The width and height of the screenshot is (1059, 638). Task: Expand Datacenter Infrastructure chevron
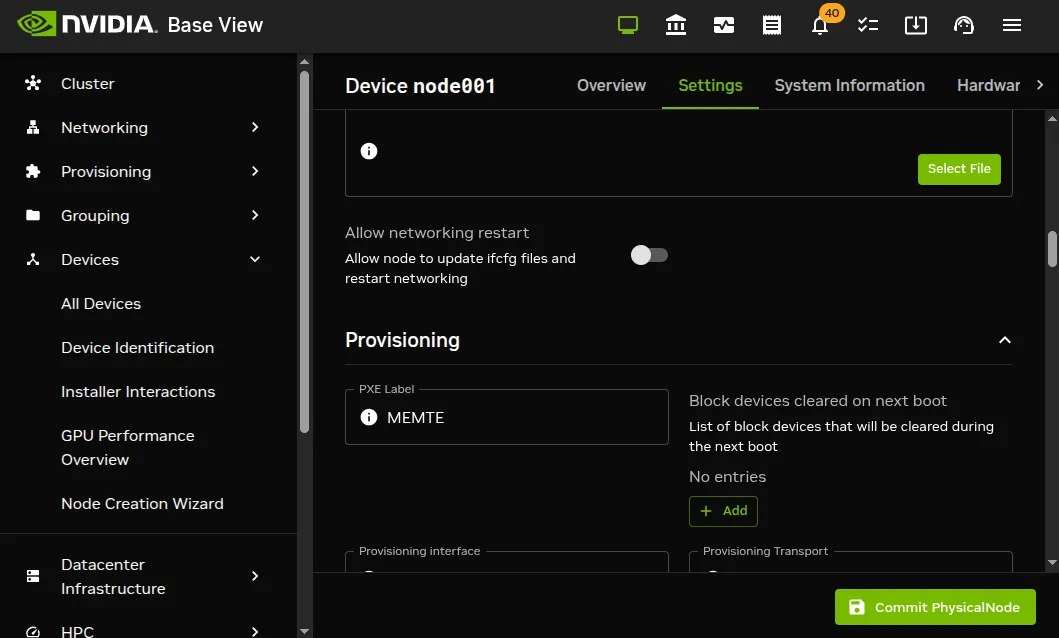pyautogui.click(x=255, y=576)
